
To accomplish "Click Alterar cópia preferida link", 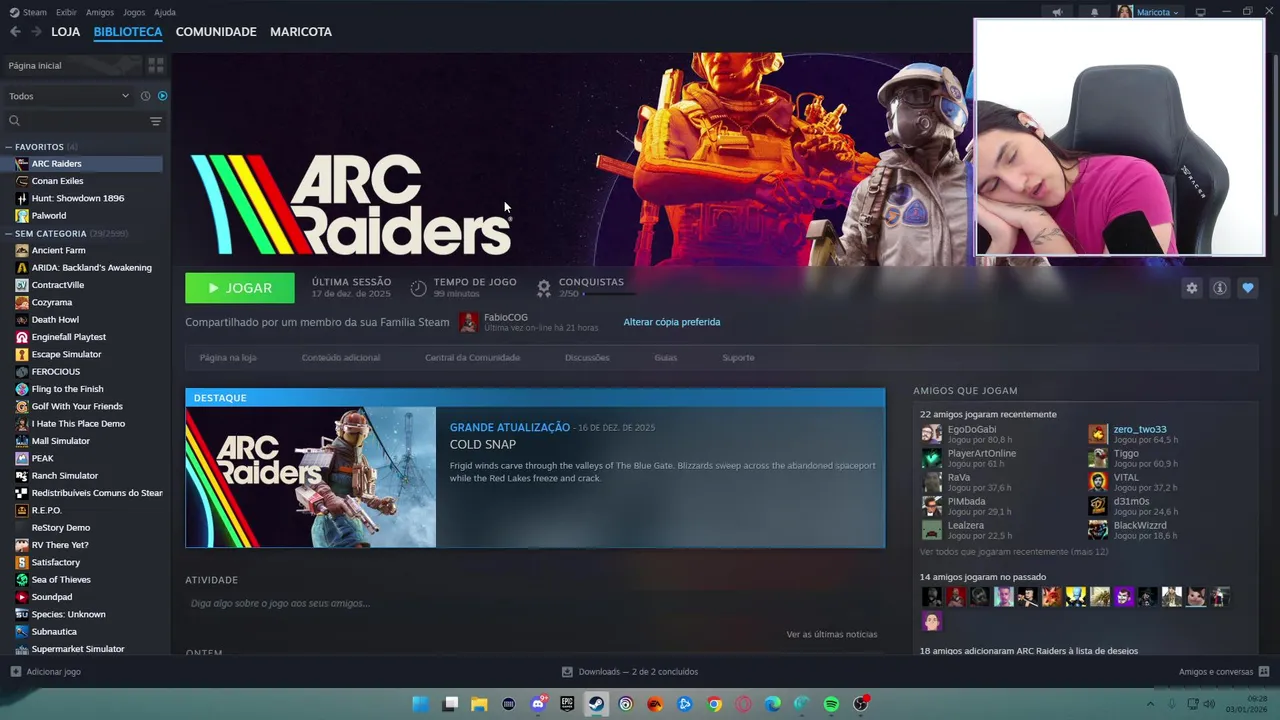I will click(672, 322).
